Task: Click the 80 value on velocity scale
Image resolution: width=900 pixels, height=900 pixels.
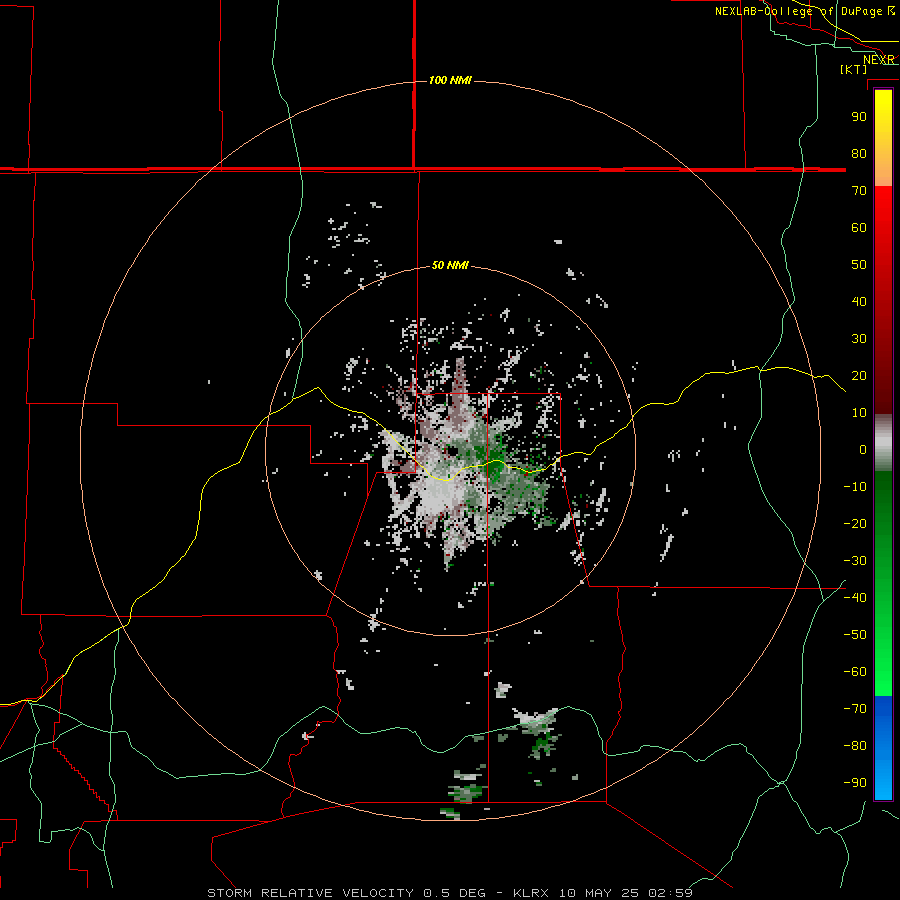Action: tap(859, 154)
